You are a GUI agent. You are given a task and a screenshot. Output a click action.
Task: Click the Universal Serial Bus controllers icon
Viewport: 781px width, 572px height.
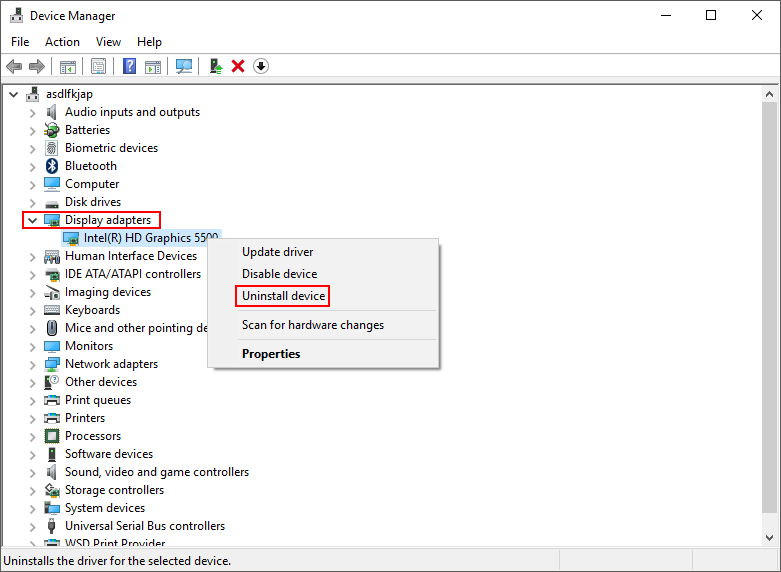tap(52, 526)
